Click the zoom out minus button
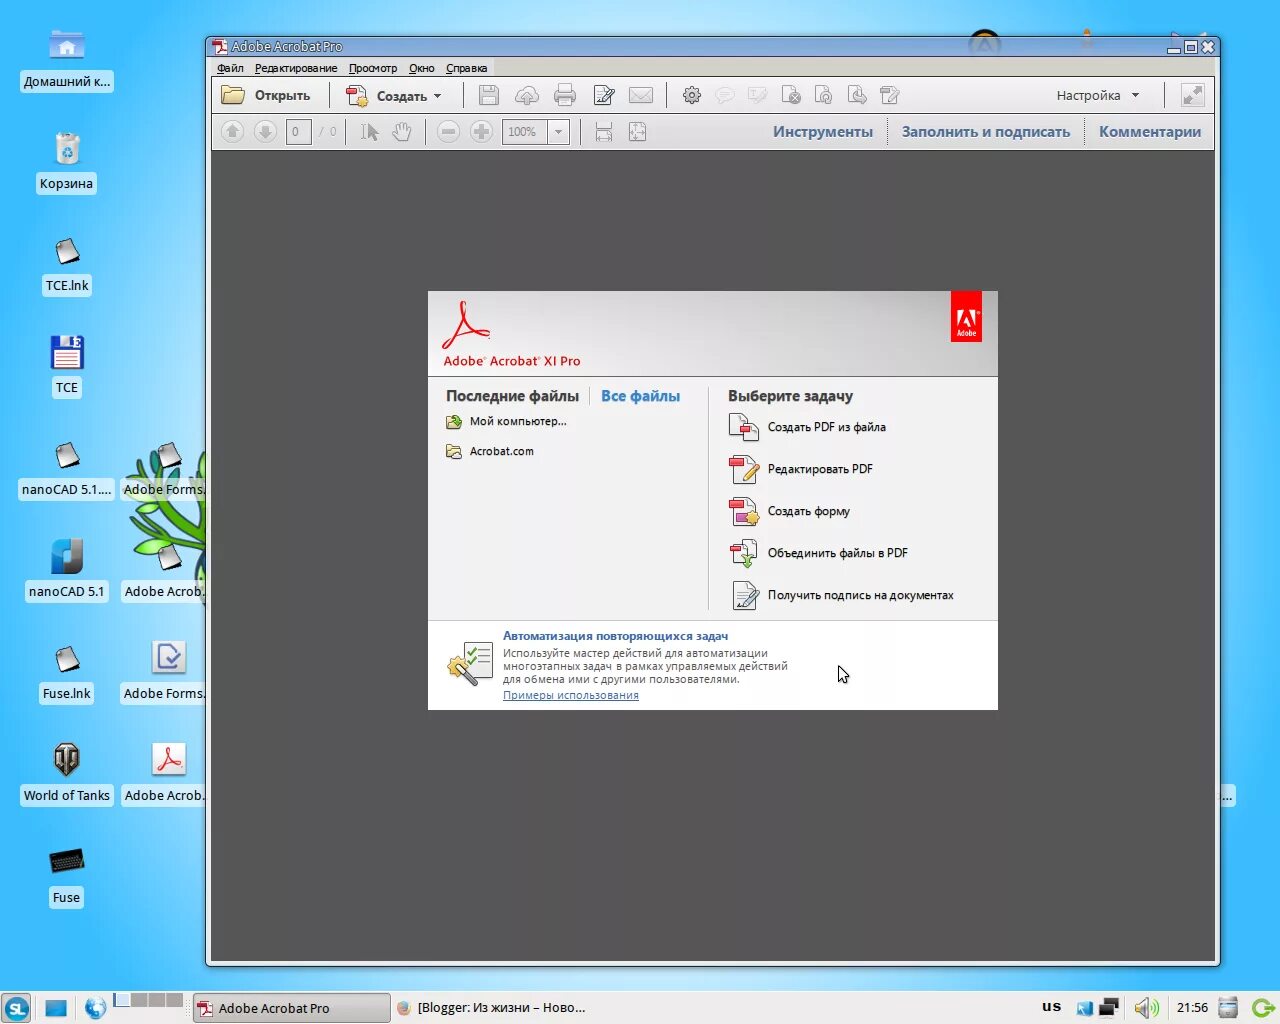Image resolution: width=1280 pixels, height=1024 pixels. click(x=449, y=132)
